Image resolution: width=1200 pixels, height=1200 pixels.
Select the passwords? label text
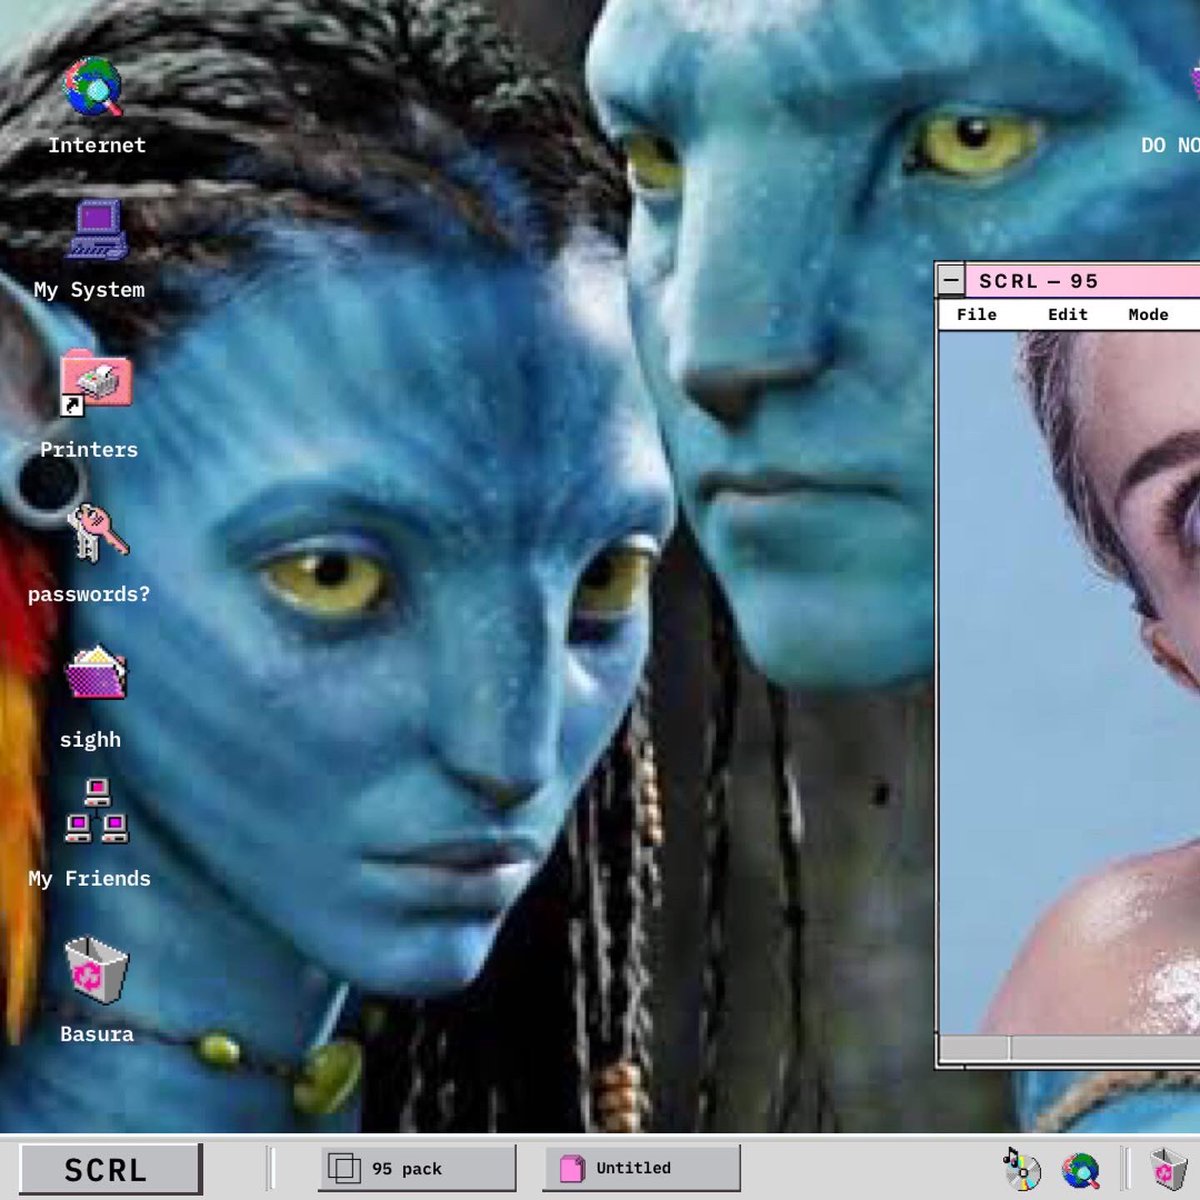(x=89, y=594)
